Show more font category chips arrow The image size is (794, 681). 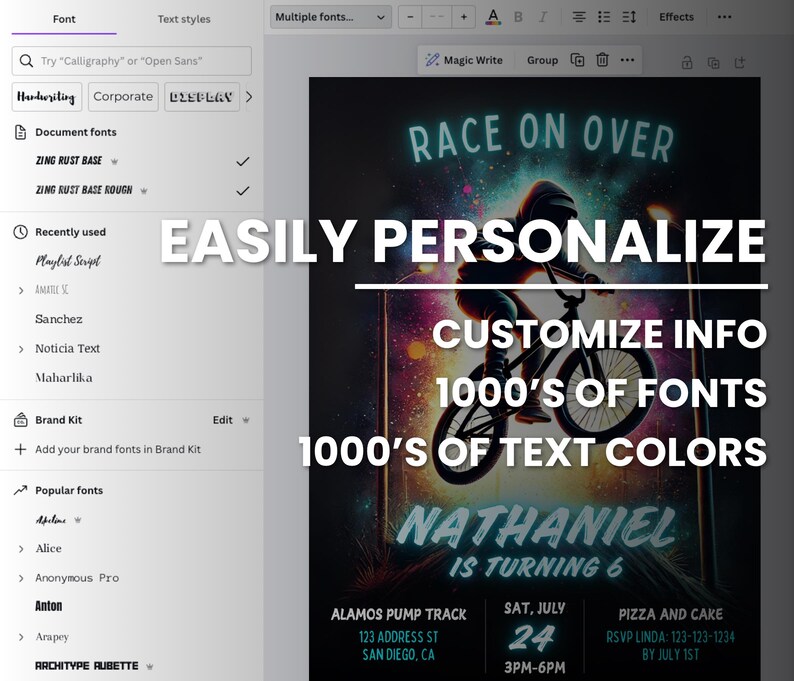click(x=249, y=97)
